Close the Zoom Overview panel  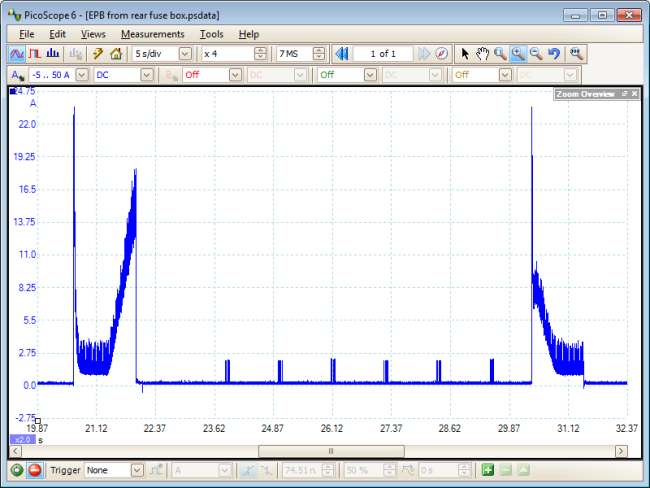(634, 93)
